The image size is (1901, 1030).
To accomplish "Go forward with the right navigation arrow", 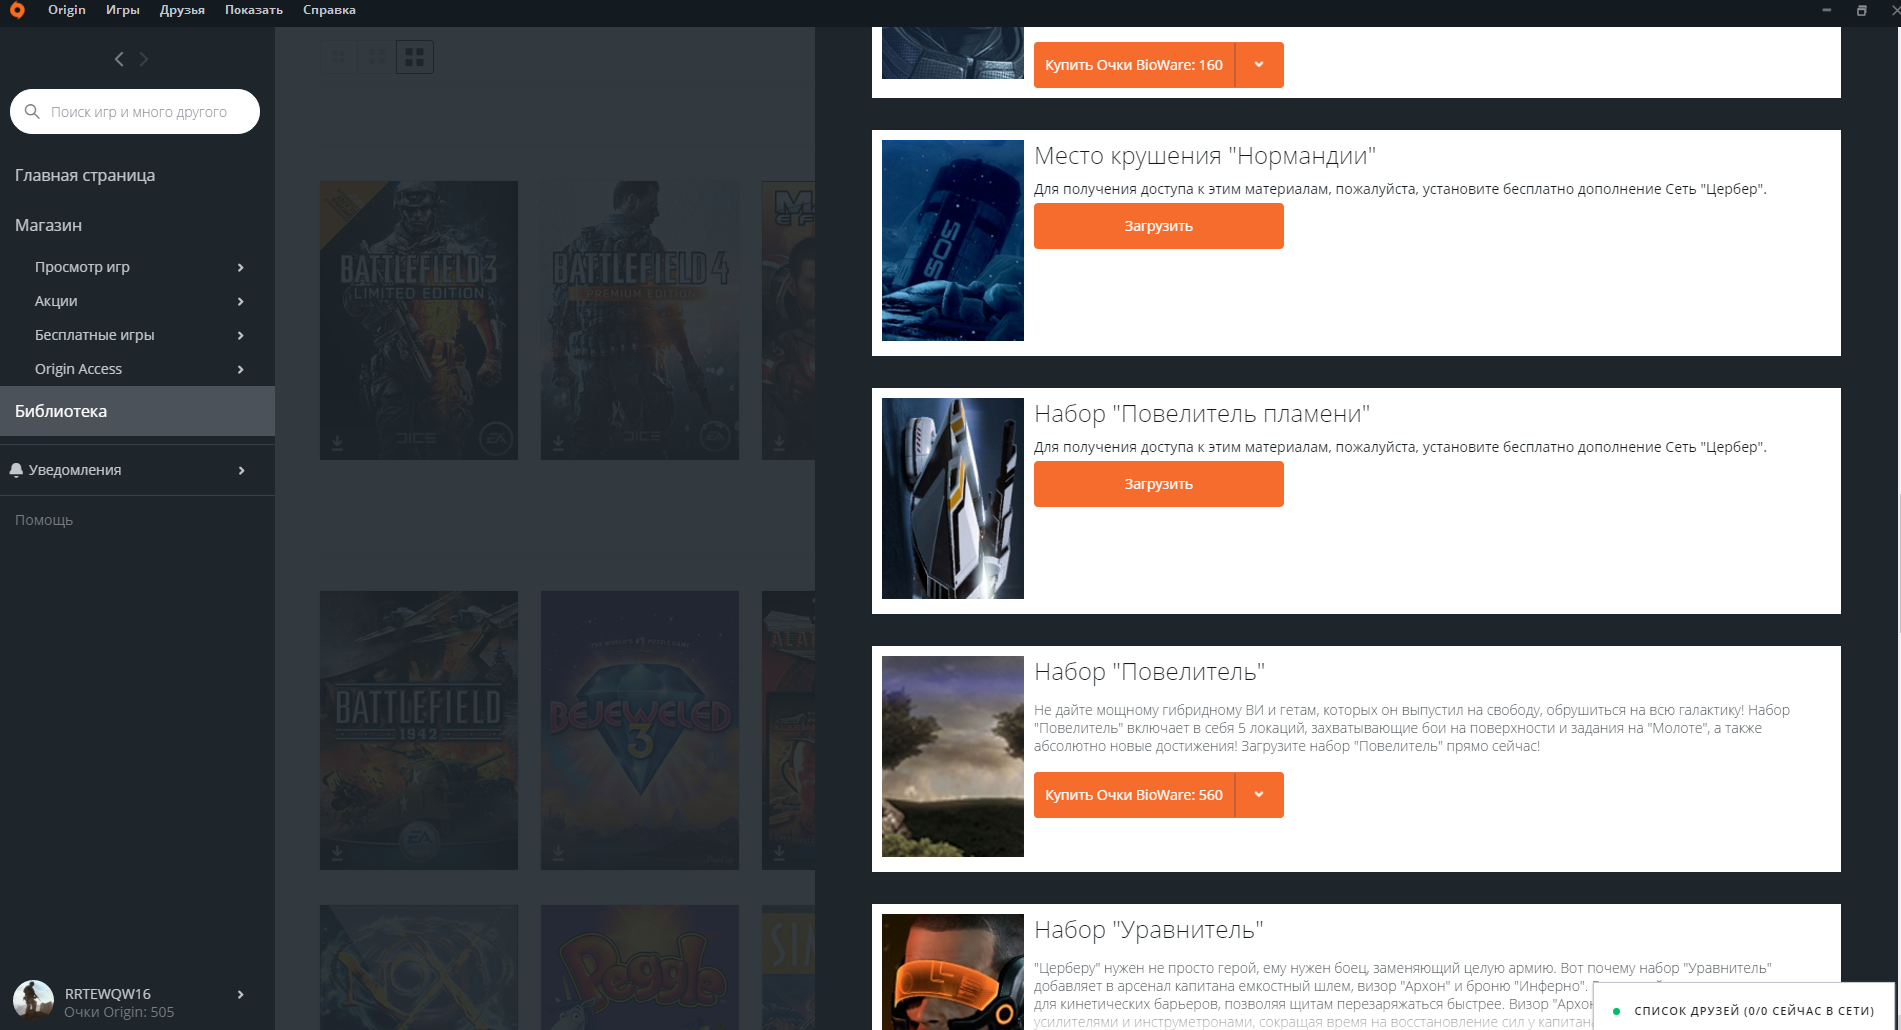I will click(144, 59).
